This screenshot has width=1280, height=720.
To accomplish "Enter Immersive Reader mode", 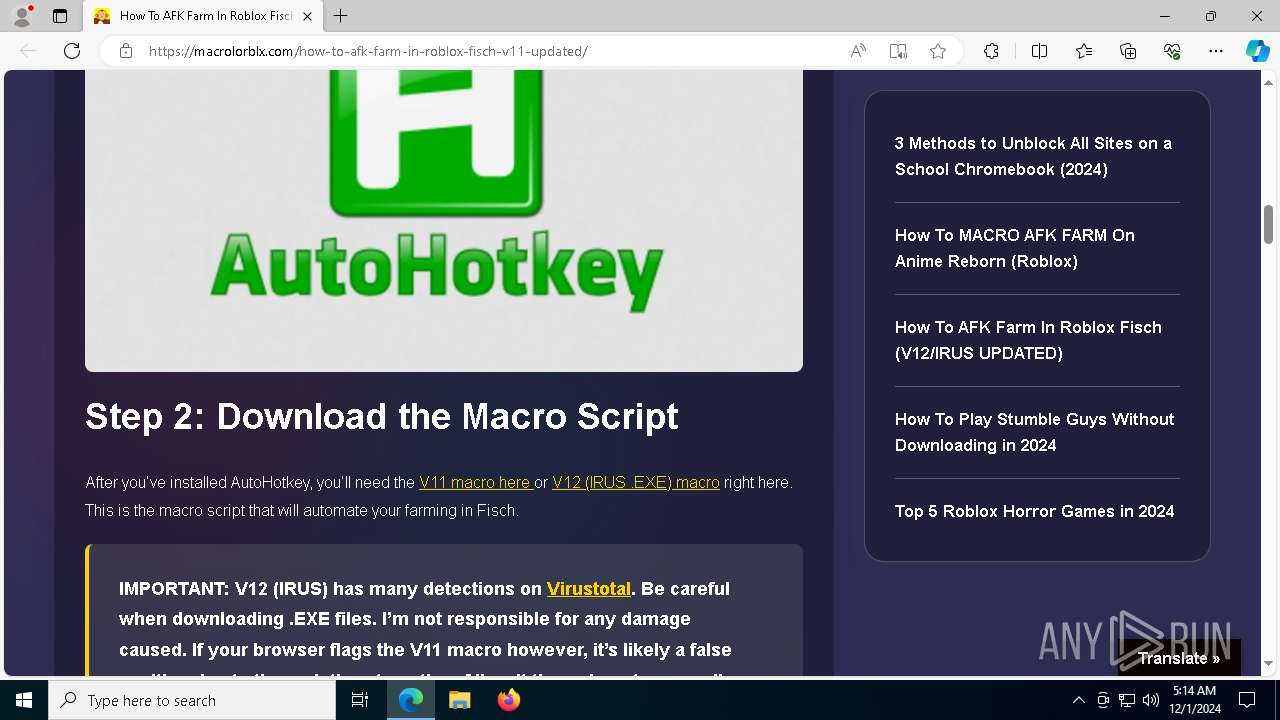I will [x=898, y=51].
